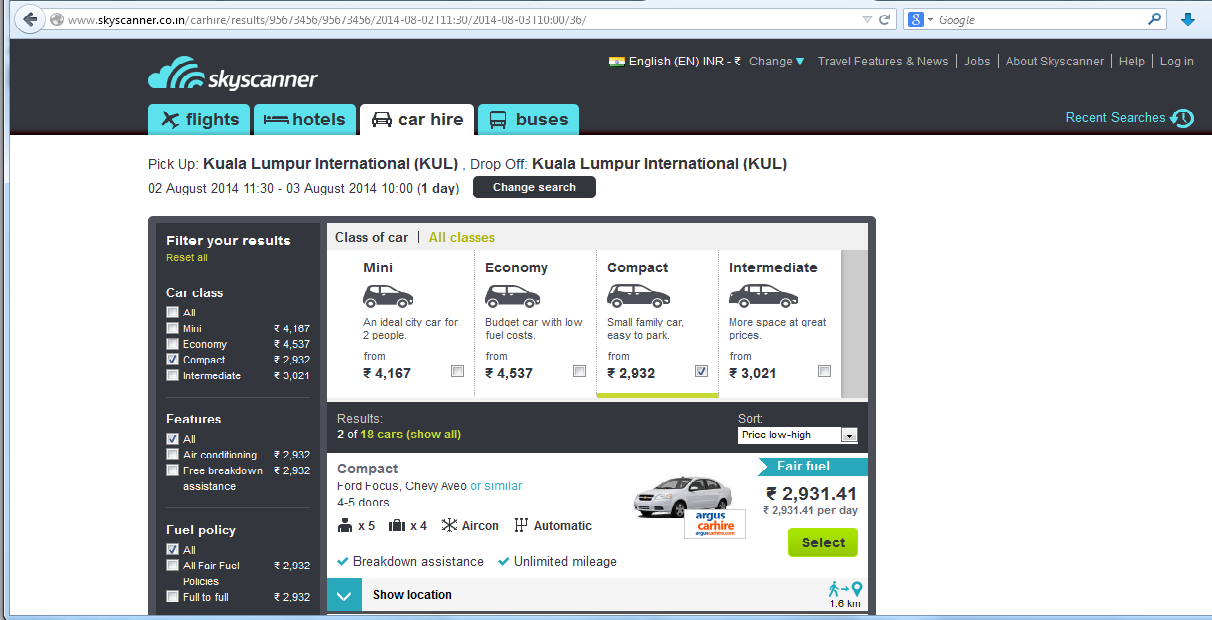Click the India flag icon
Image resolution: width=1212 pixels, height=620 pixels.
point(616,61)
